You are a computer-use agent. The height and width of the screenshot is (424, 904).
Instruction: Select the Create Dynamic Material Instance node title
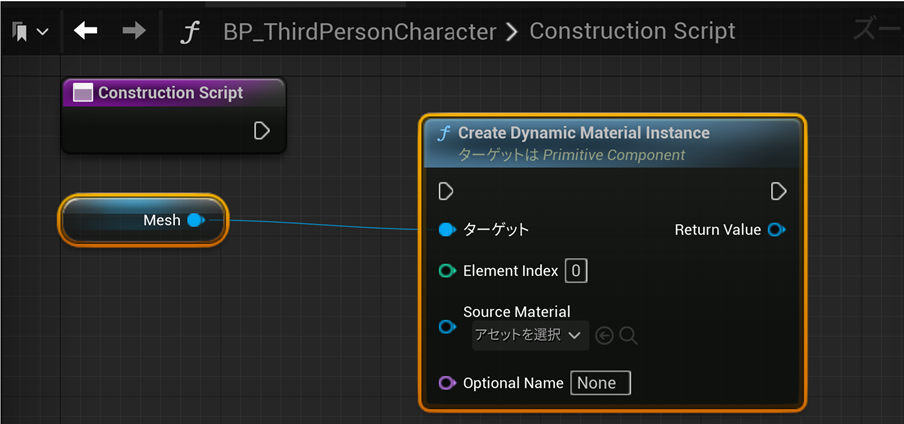click(x=583, y=133)
